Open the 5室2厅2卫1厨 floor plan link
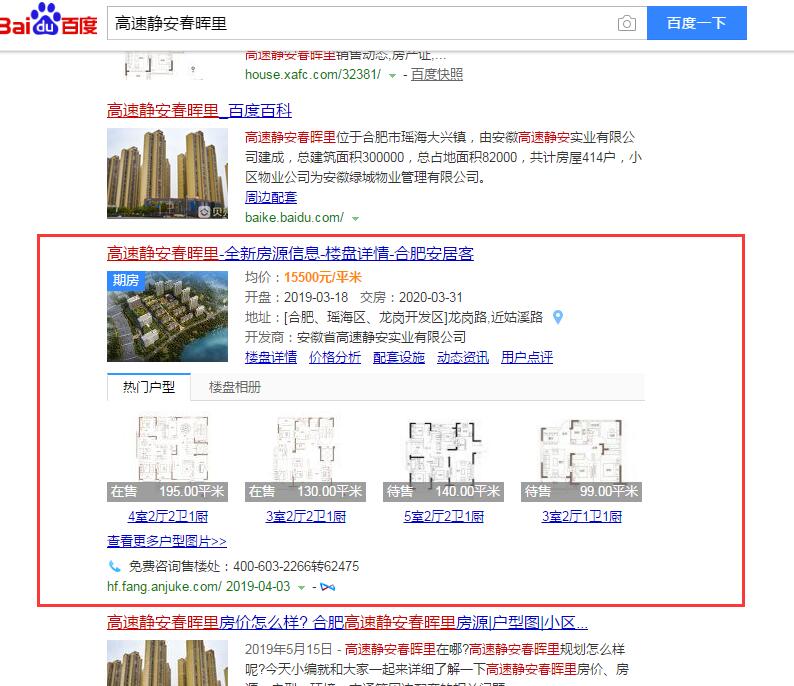The width and height of the screenshot is (794, 686). tap(444, 516)
